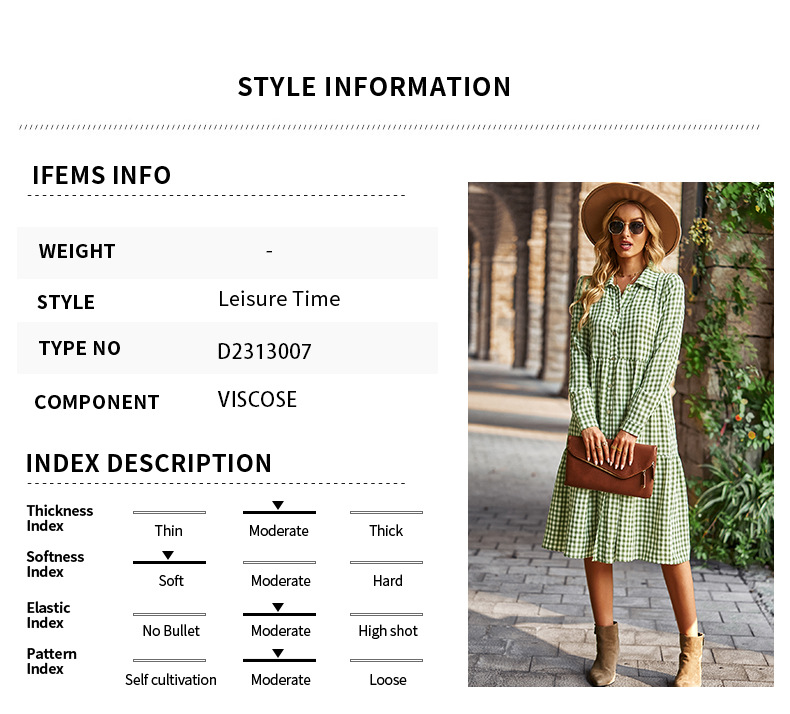Image resolution: width=790 pixels, height=714 pixels.
Task: Click the No Bullet option text
Action: [171, 630]
